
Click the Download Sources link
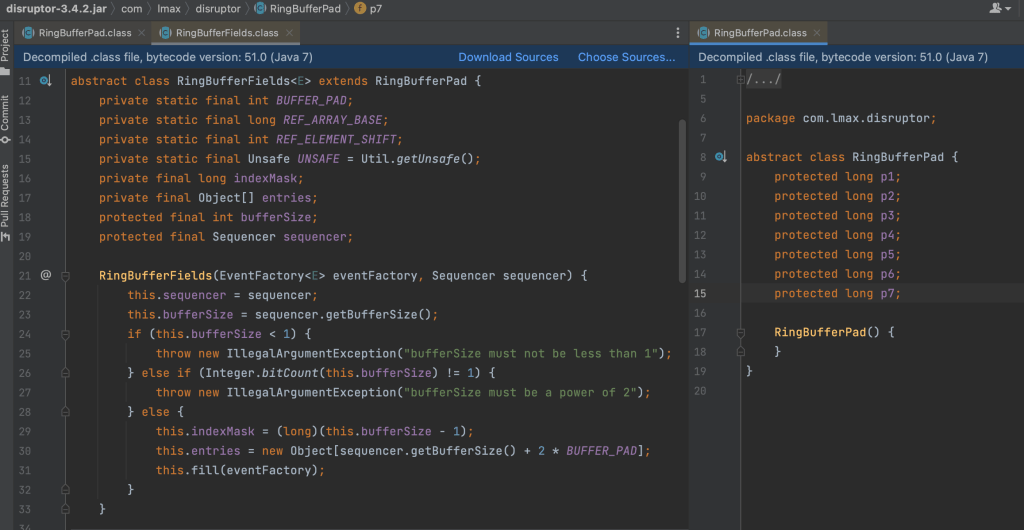508,57
